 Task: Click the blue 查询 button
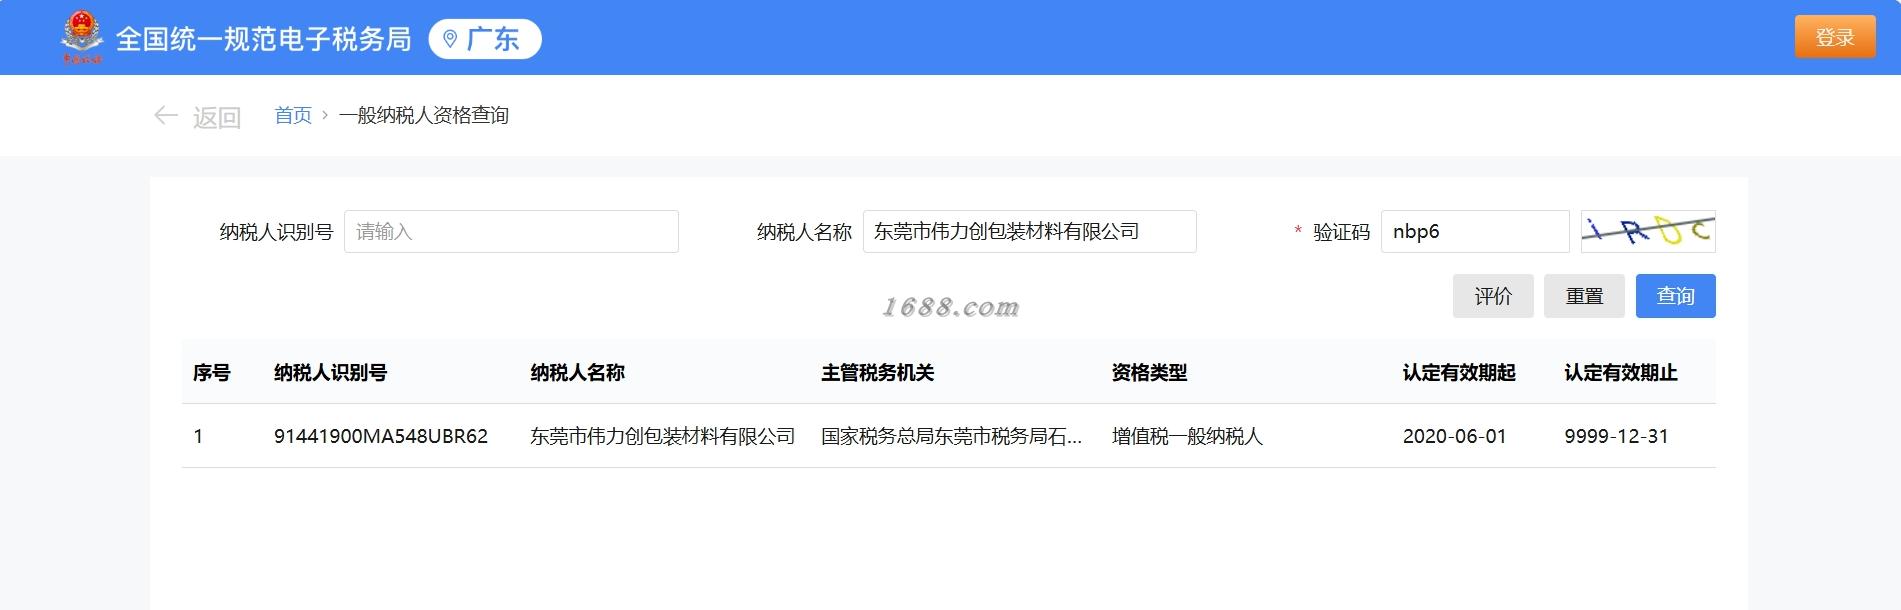pos(1676,296)
